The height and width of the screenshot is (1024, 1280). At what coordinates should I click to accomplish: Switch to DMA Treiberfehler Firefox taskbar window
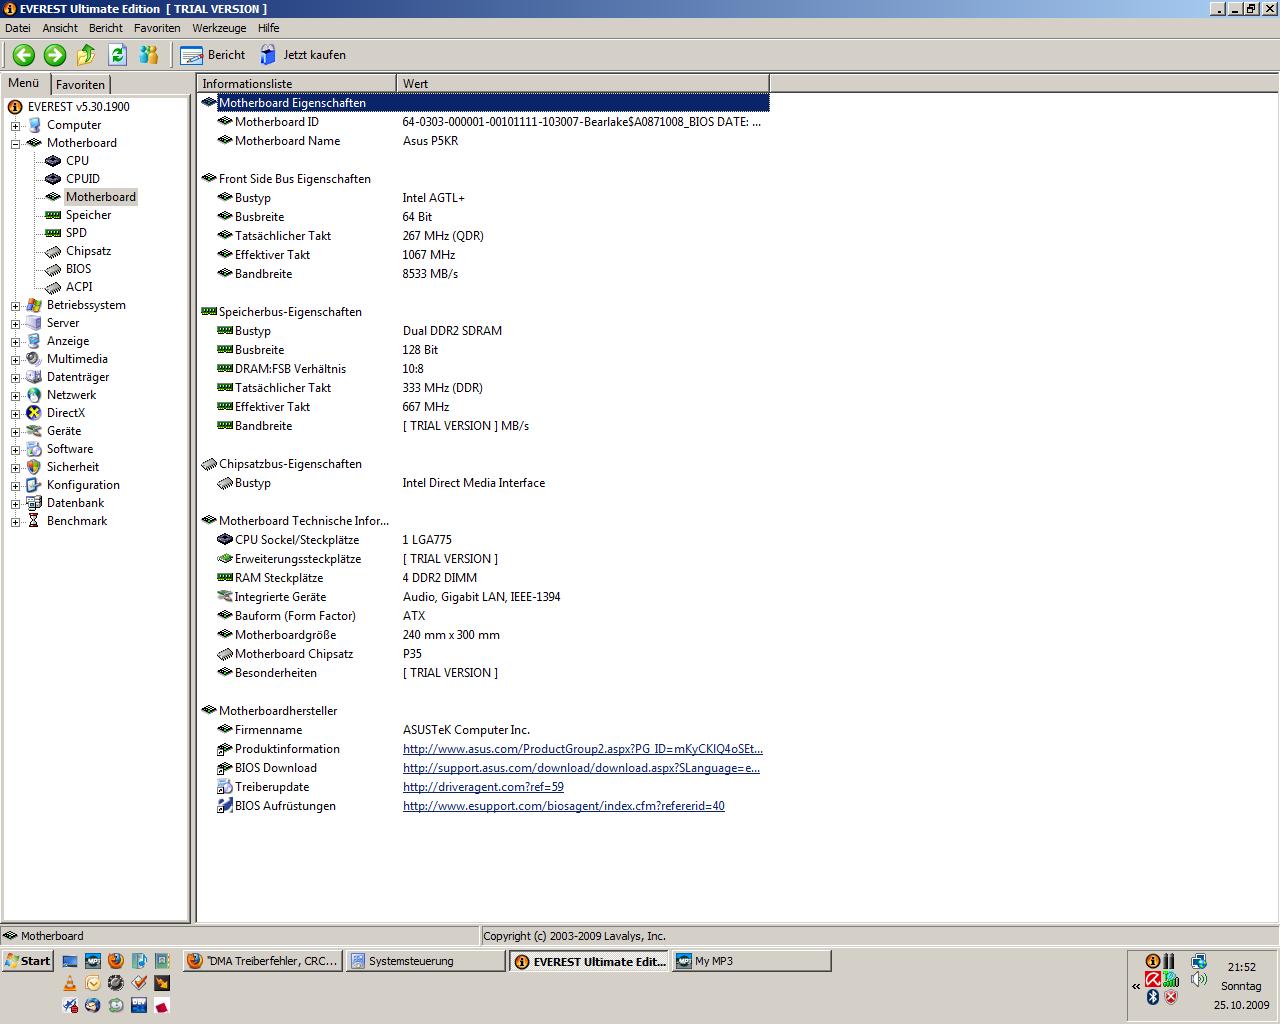point(263,961)
